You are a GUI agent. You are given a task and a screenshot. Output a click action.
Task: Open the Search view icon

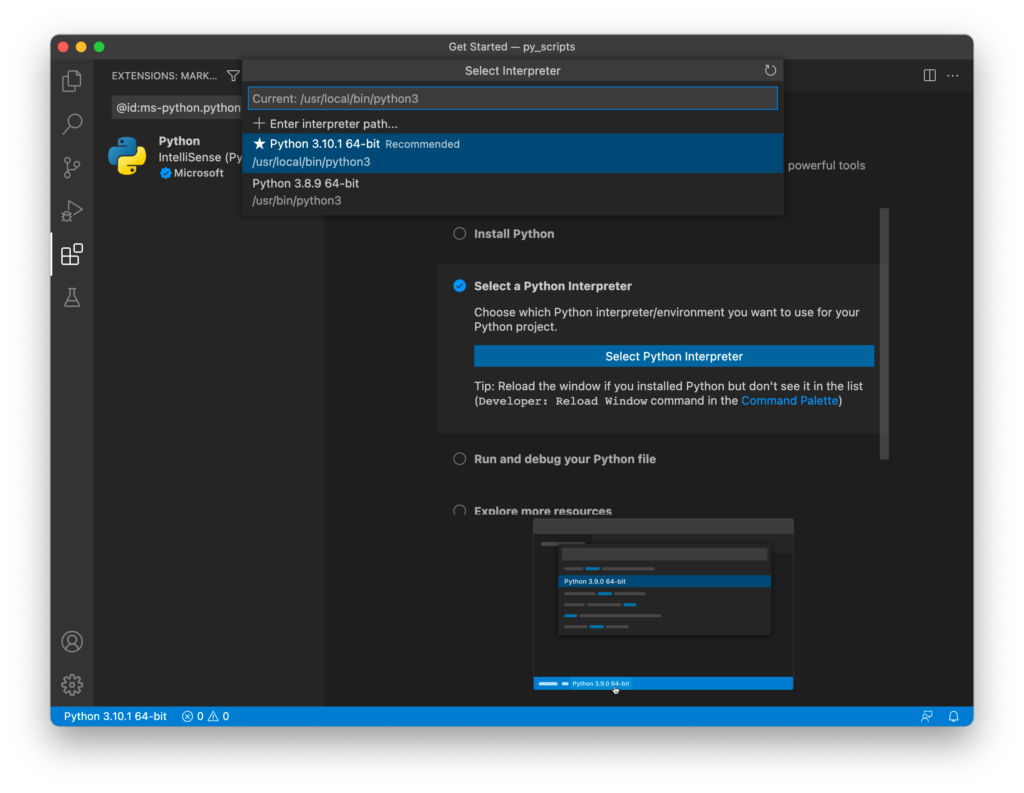[x=72, y=124]
